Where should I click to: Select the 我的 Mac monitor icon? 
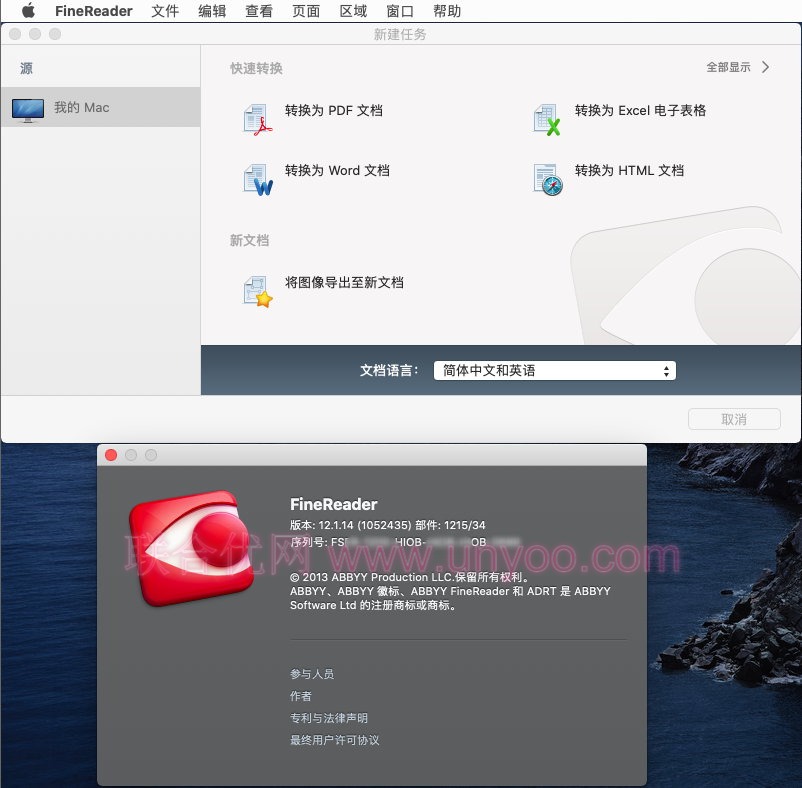point(28,110)
